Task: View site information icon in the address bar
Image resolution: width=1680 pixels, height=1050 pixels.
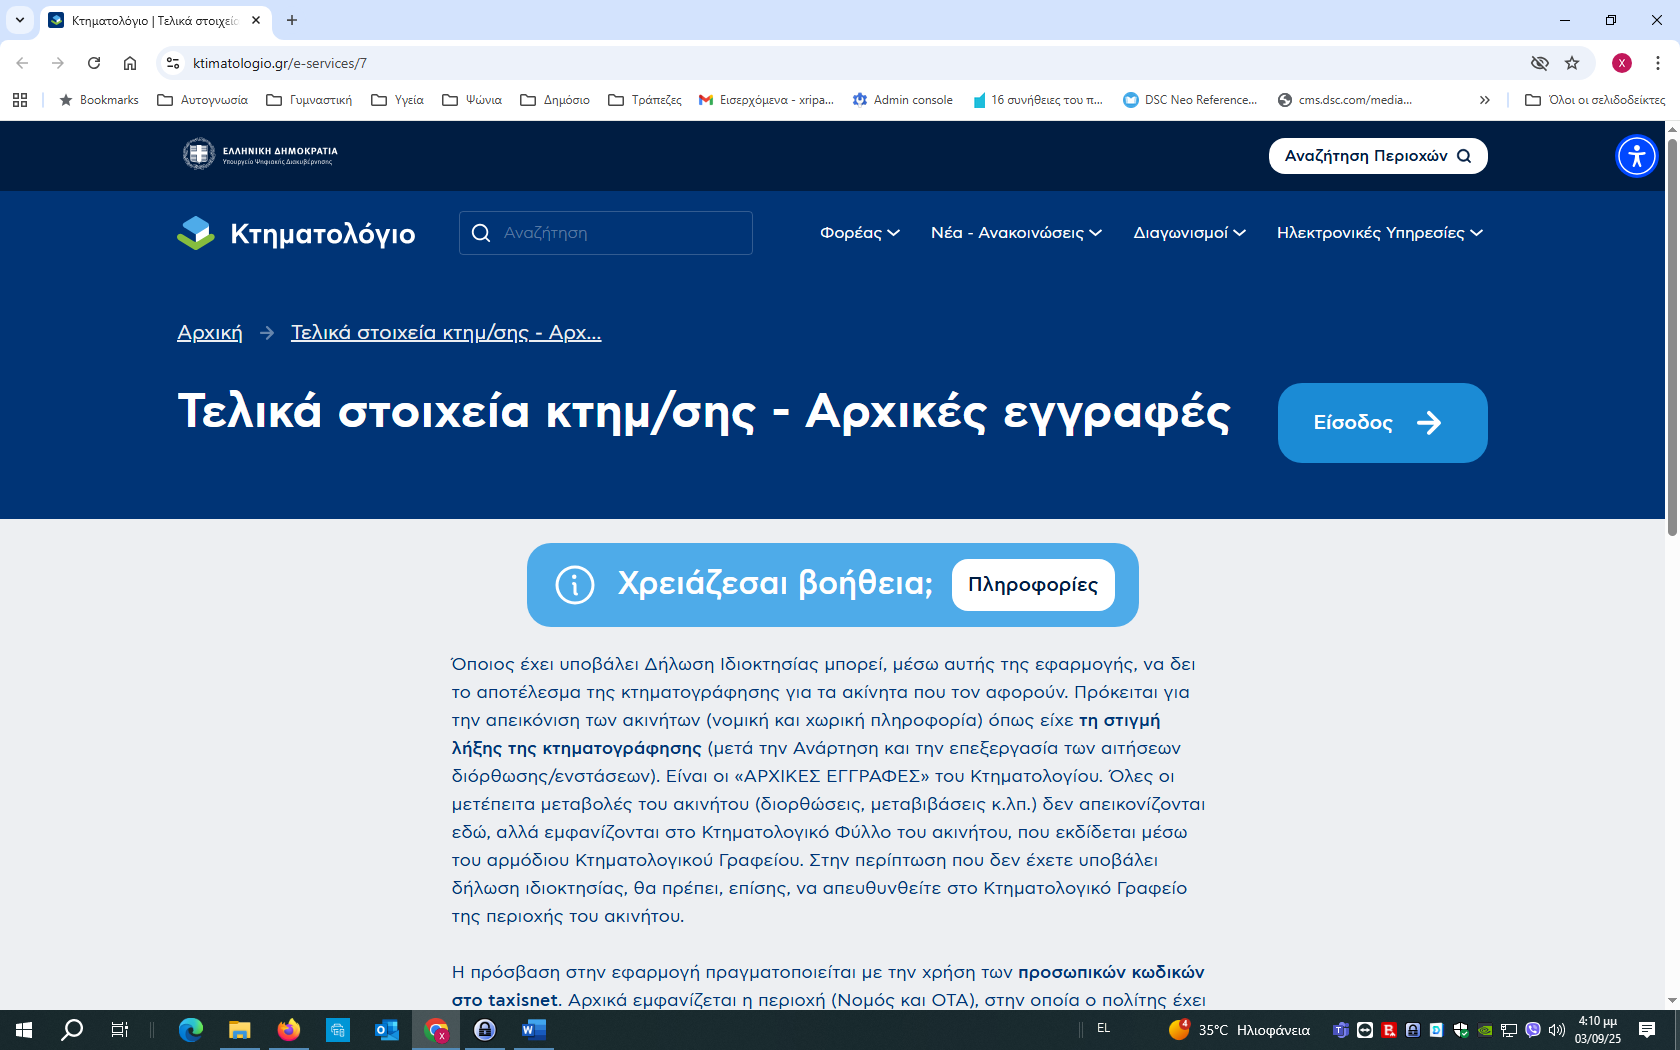Action: click(x=173, y=63)
